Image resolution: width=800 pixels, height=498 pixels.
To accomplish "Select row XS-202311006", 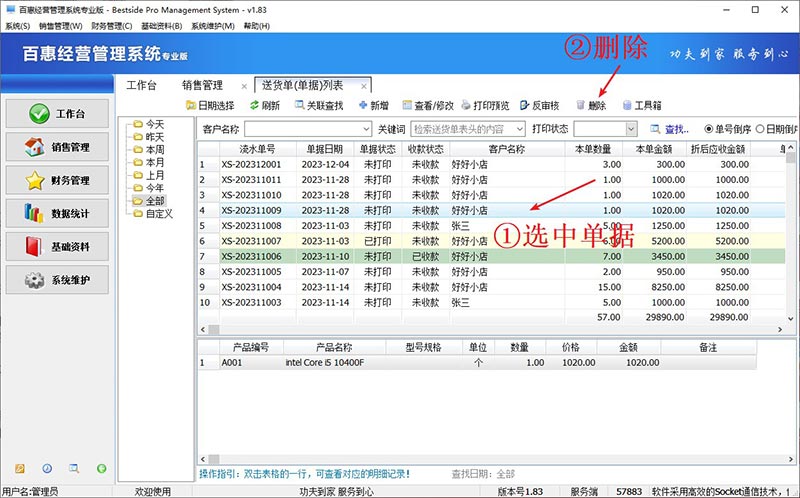I will tap(491, 256).
